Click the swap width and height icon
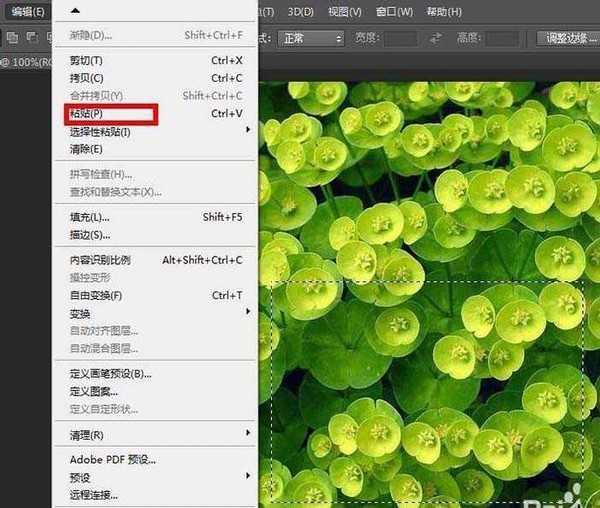Screen dimensions: 600x508 click(x=436, y=38)
